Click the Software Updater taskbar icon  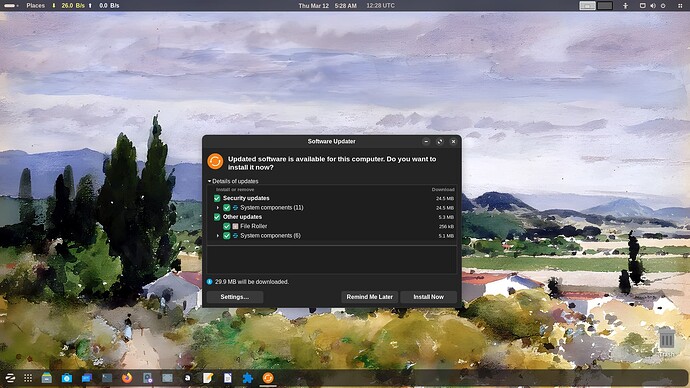coord(268,378)
